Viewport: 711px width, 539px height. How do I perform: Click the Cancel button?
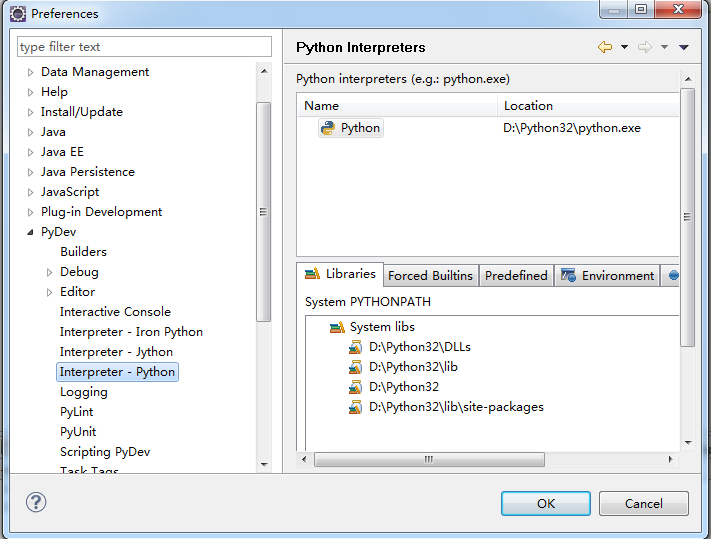[x=643, y=504]
